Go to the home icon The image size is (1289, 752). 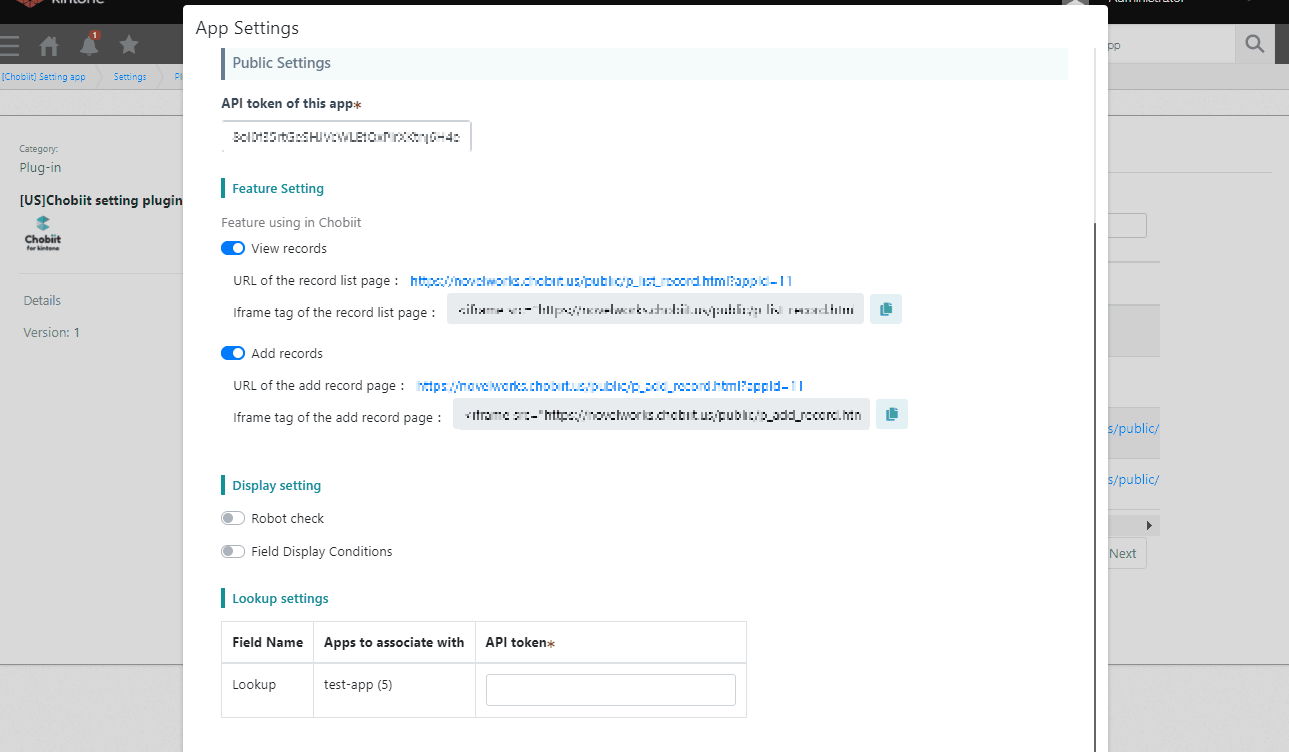point(49,45)
